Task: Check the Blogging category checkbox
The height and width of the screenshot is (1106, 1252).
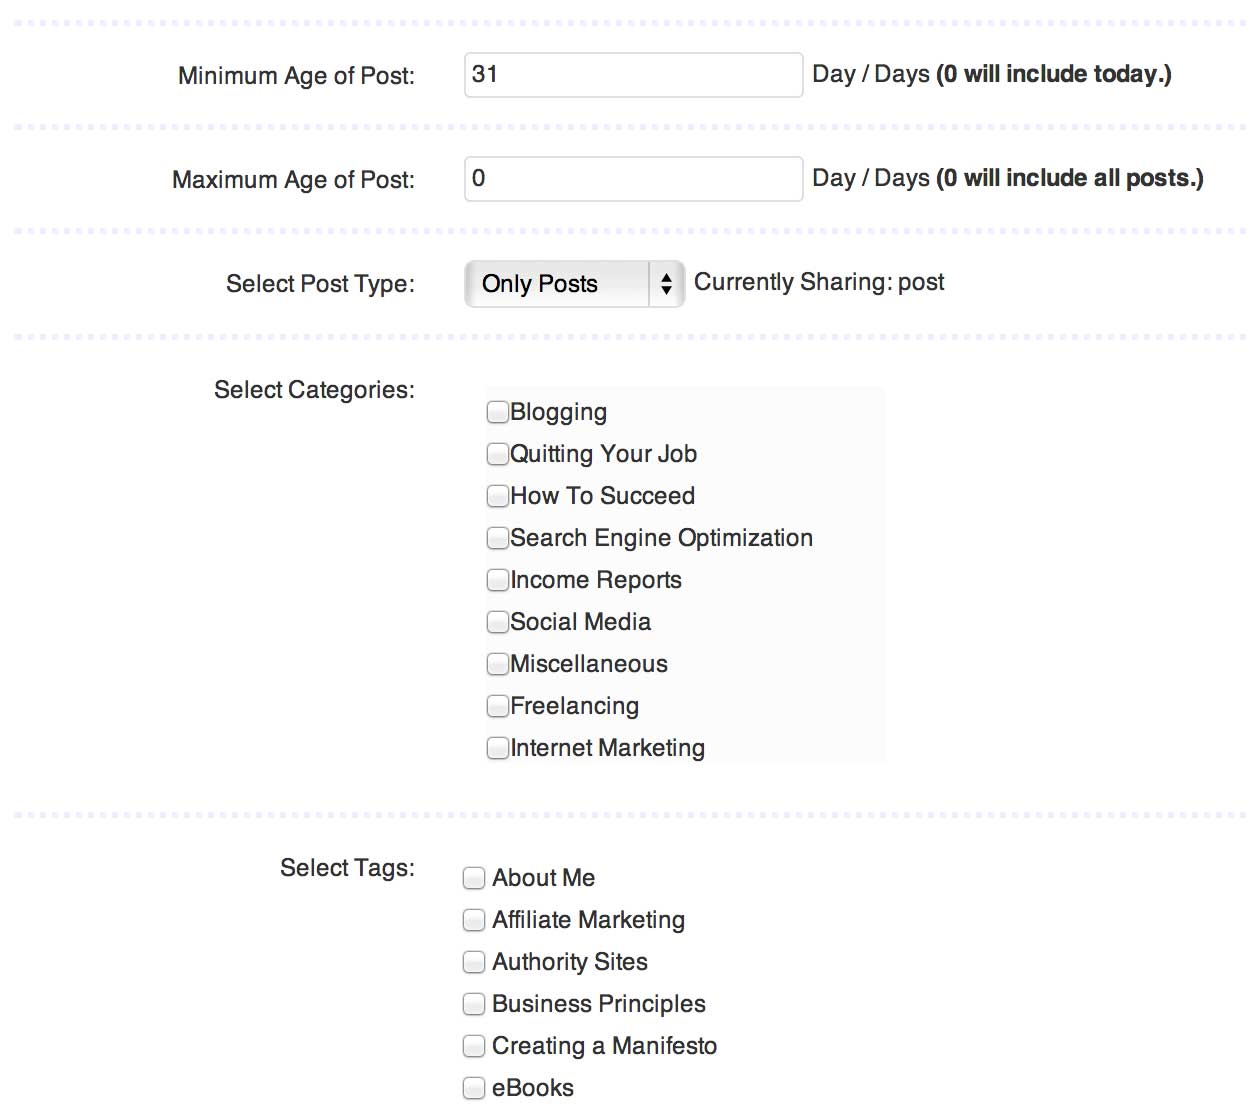Action: pos(497,412)
